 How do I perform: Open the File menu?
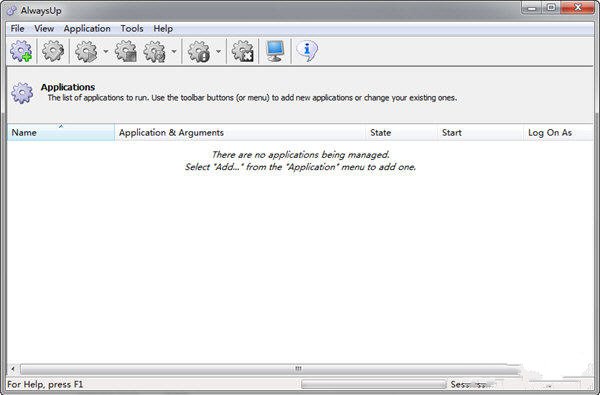click(x=17, y=29)
